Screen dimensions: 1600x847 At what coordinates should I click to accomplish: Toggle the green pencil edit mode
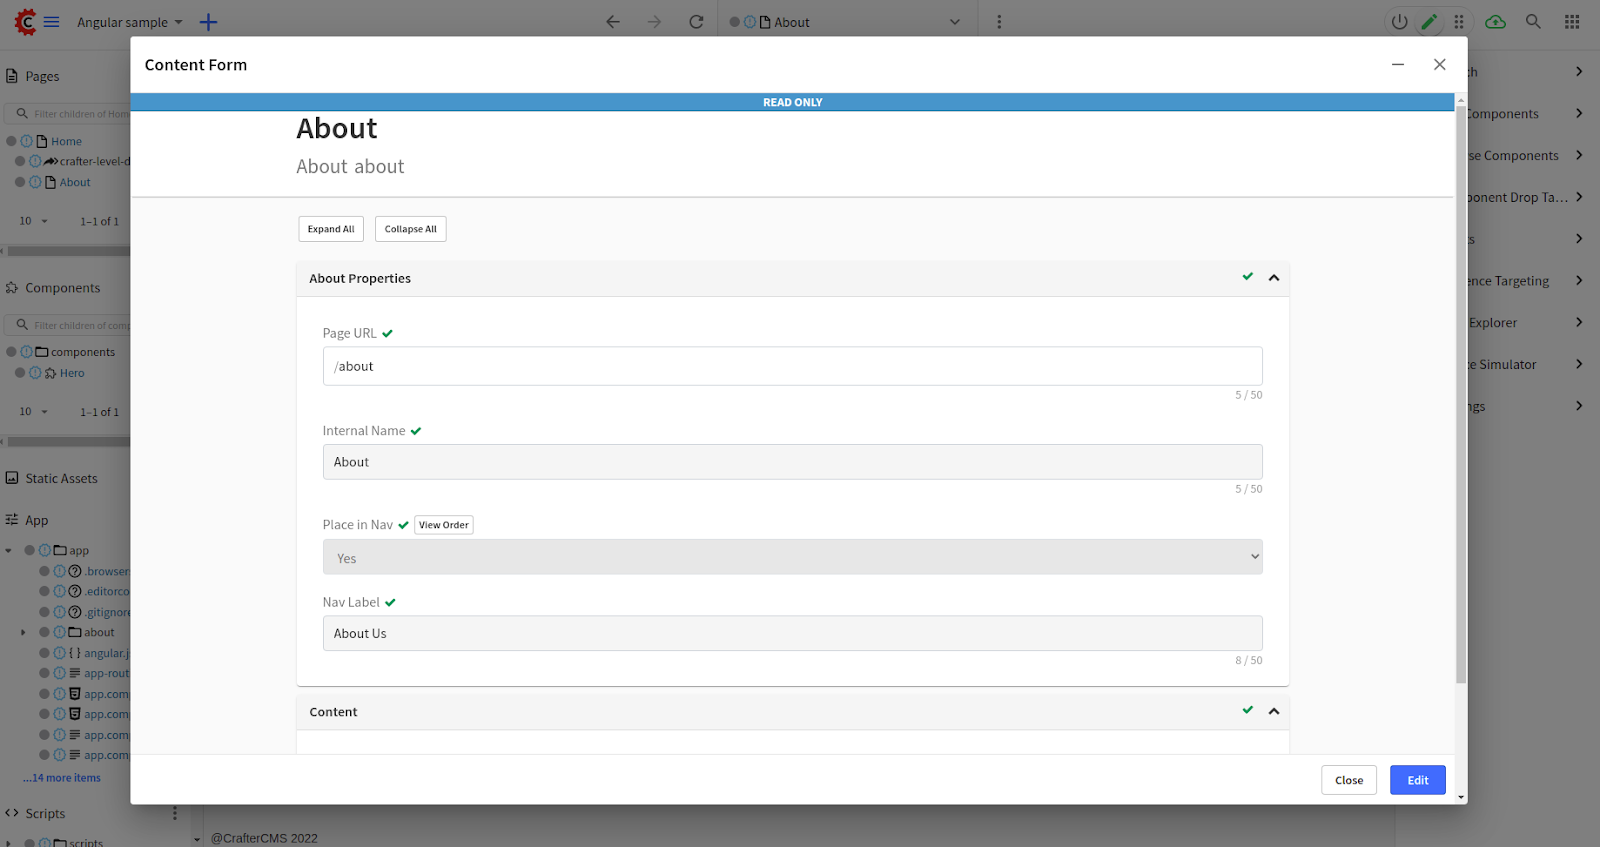click(1429, 22)
